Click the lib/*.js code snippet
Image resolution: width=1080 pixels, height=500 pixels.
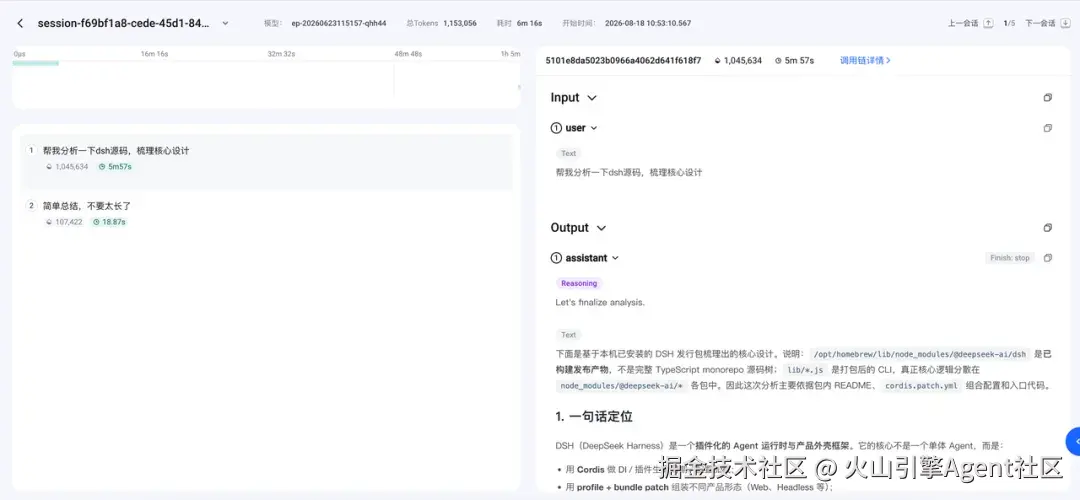coord(804,370)
